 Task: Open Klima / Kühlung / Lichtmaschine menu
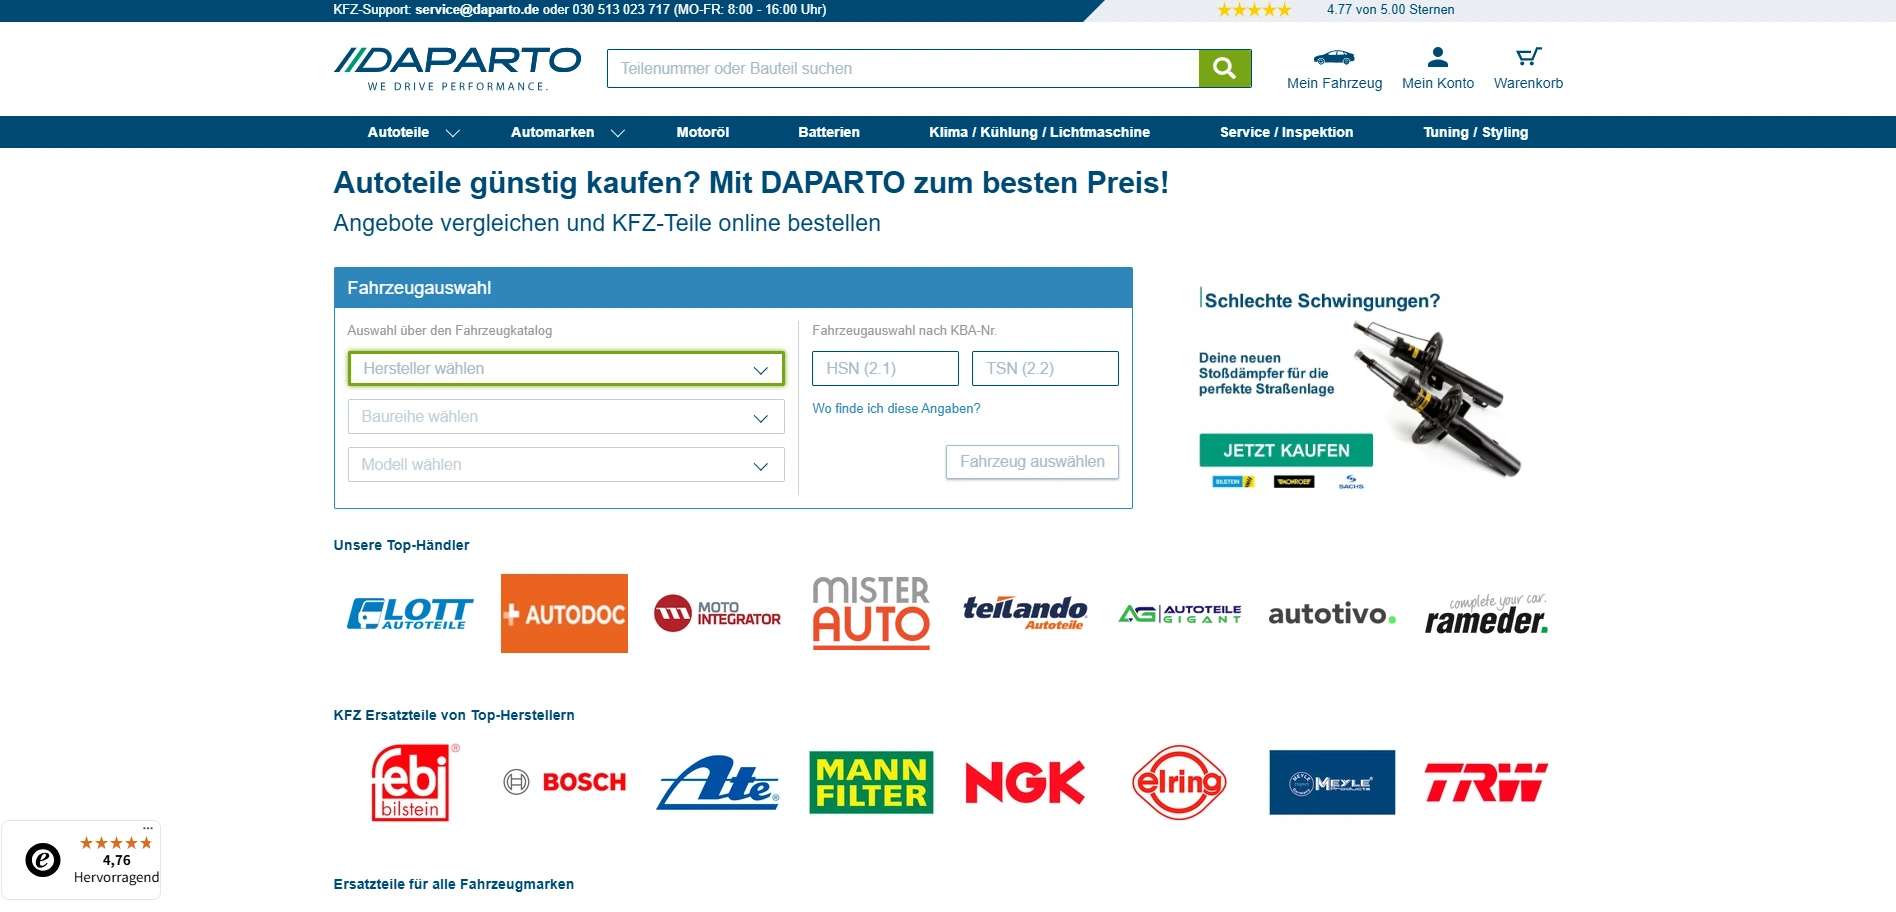coord(1039,132)
